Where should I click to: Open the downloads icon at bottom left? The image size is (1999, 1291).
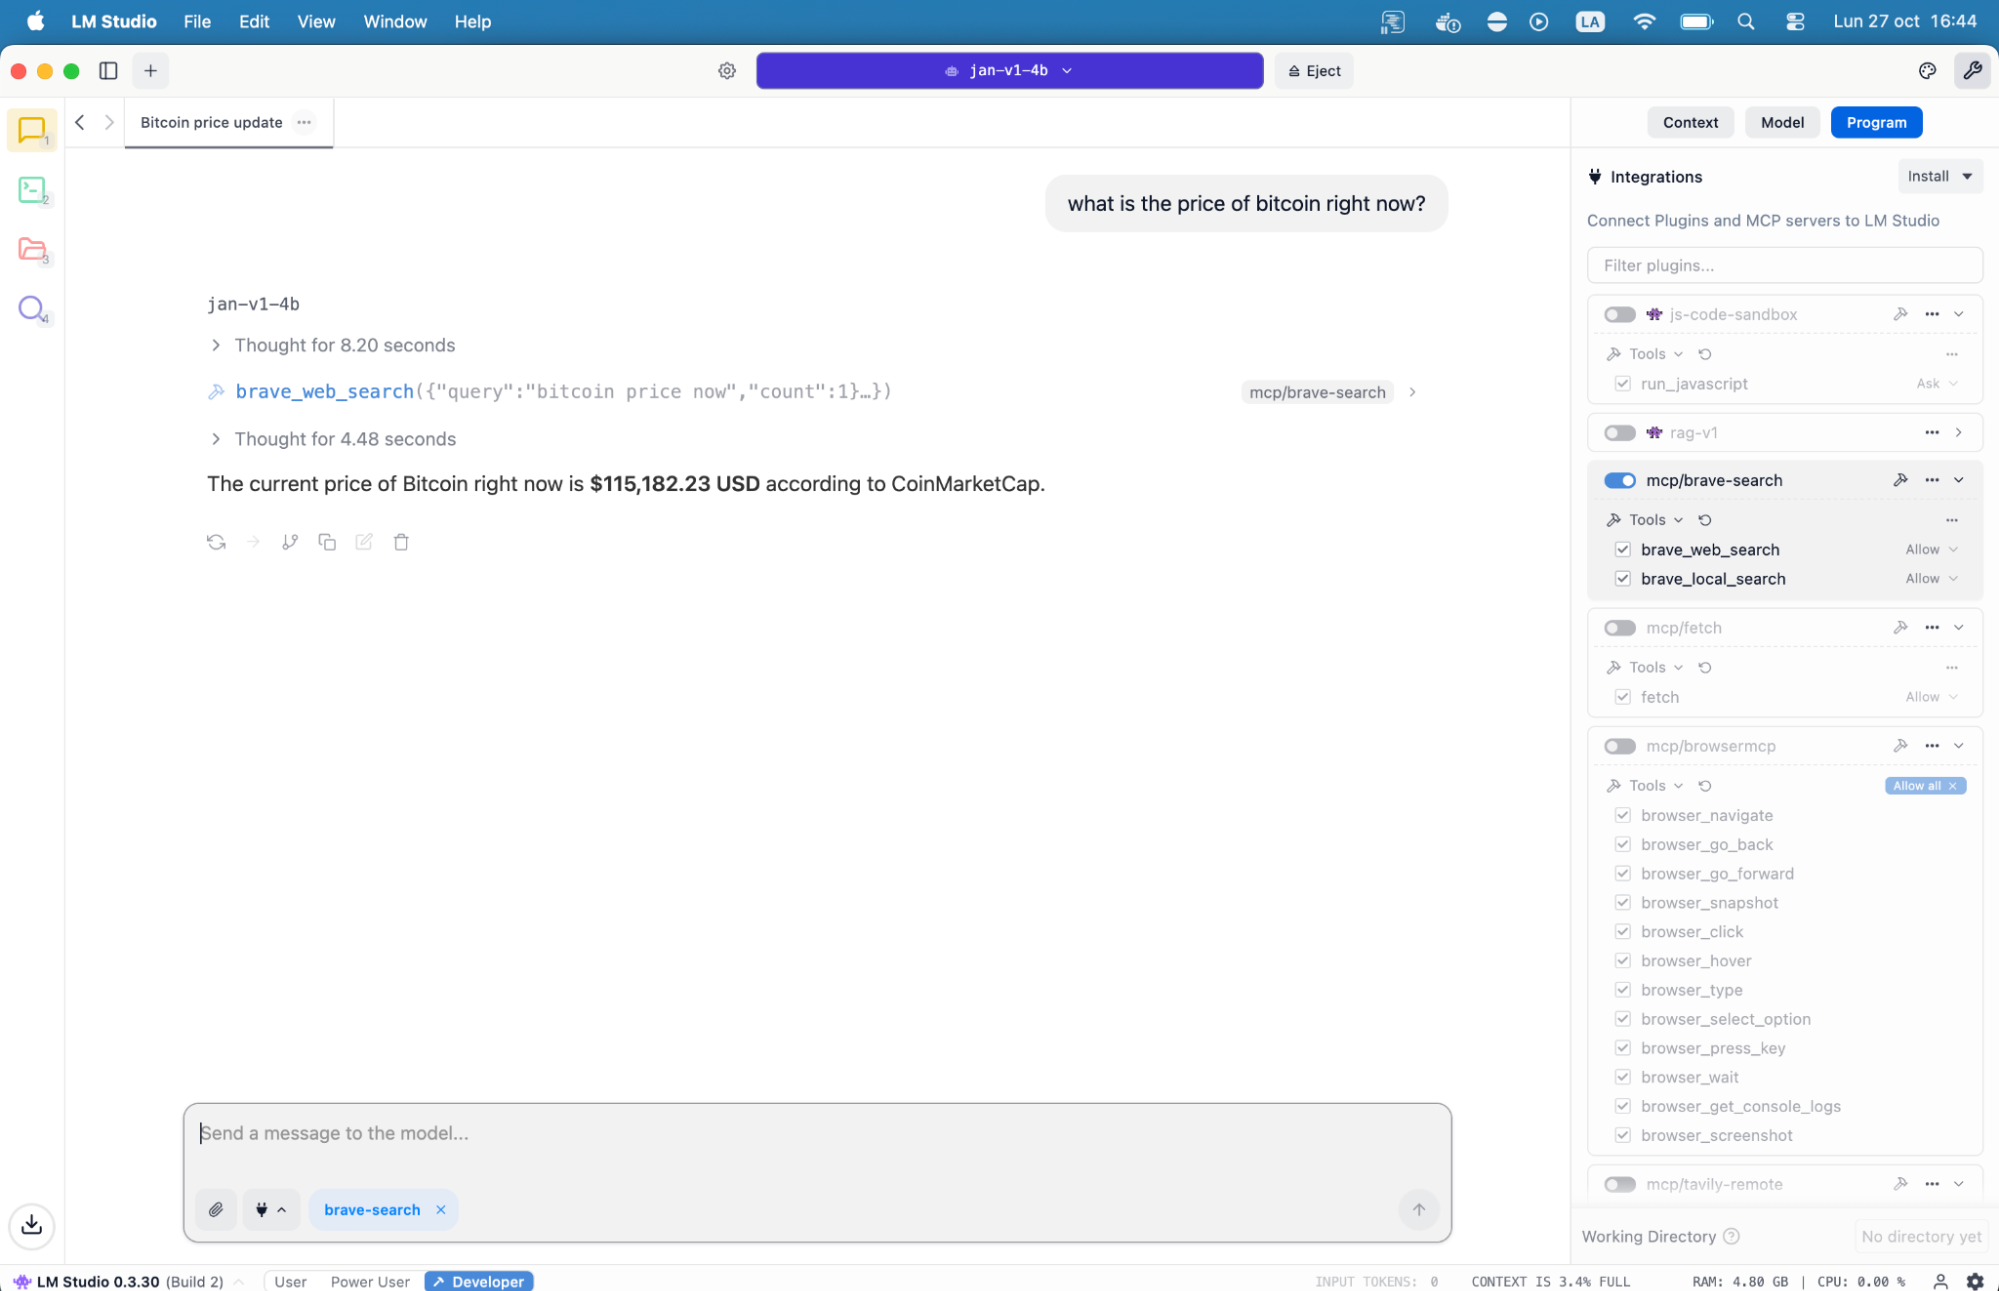point(32,1225)
